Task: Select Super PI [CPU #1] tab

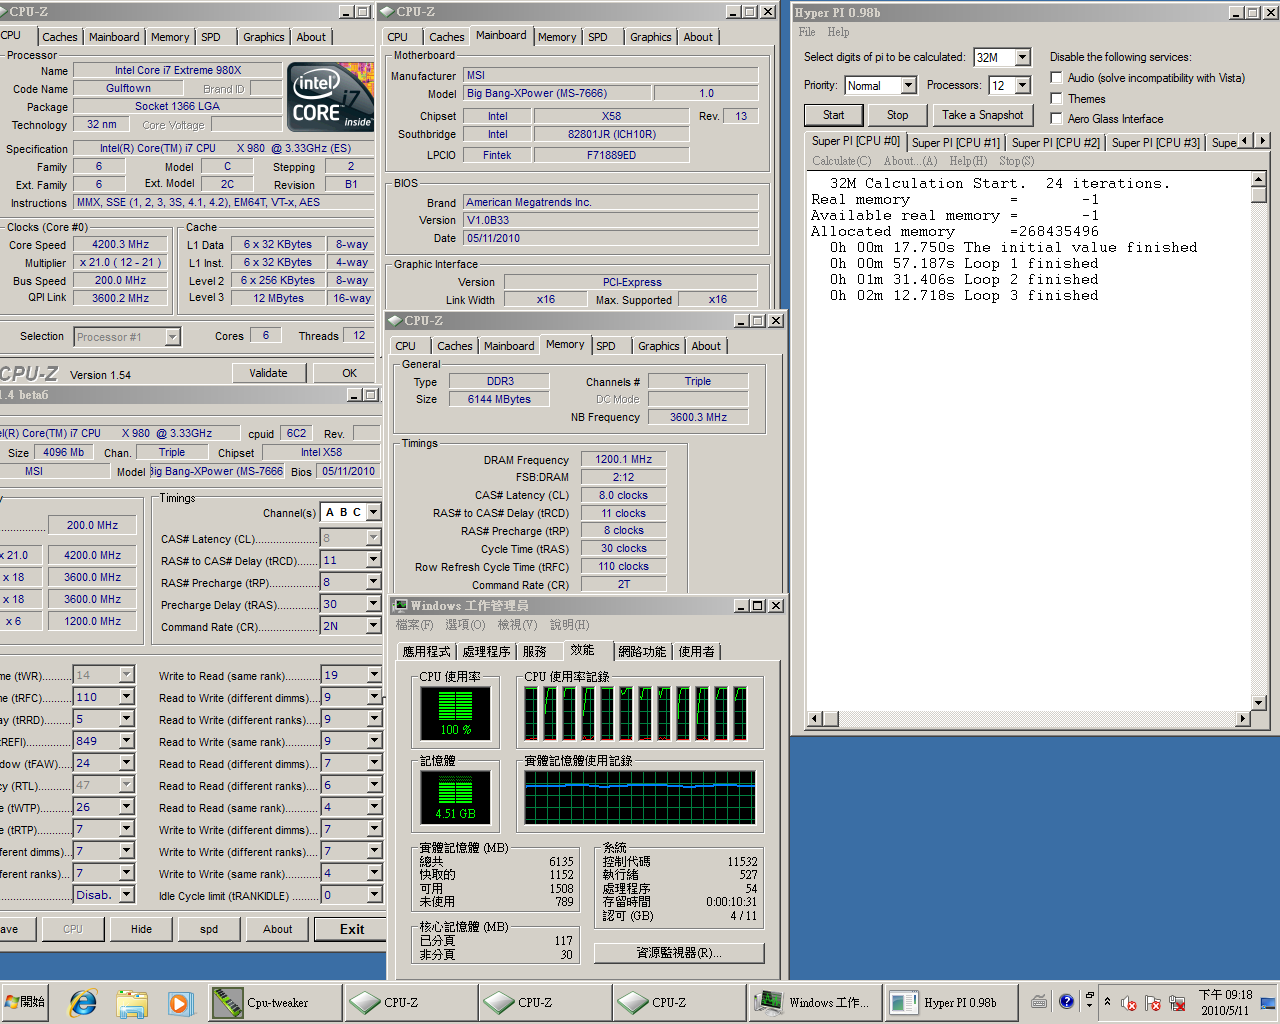Action: coord(955,142)
